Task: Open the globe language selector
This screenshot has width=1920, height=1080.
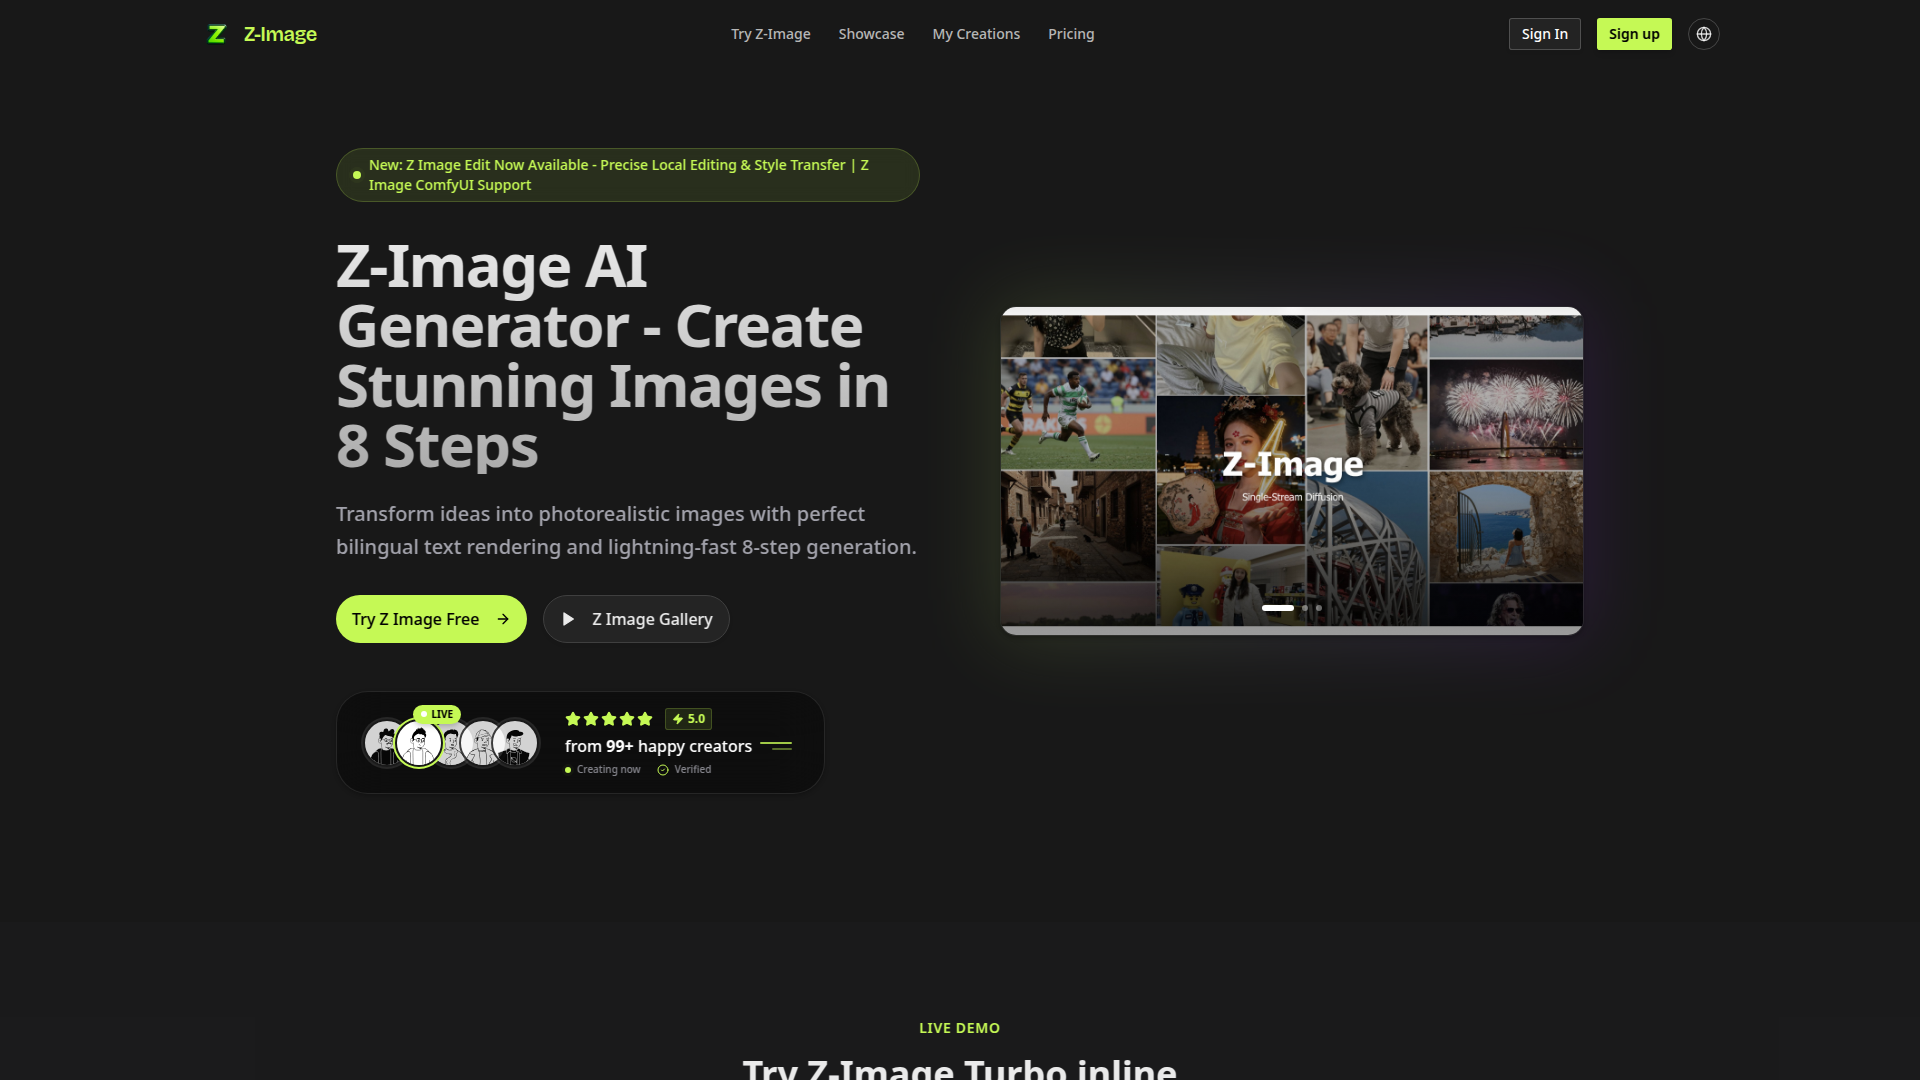Action: 1703,34
